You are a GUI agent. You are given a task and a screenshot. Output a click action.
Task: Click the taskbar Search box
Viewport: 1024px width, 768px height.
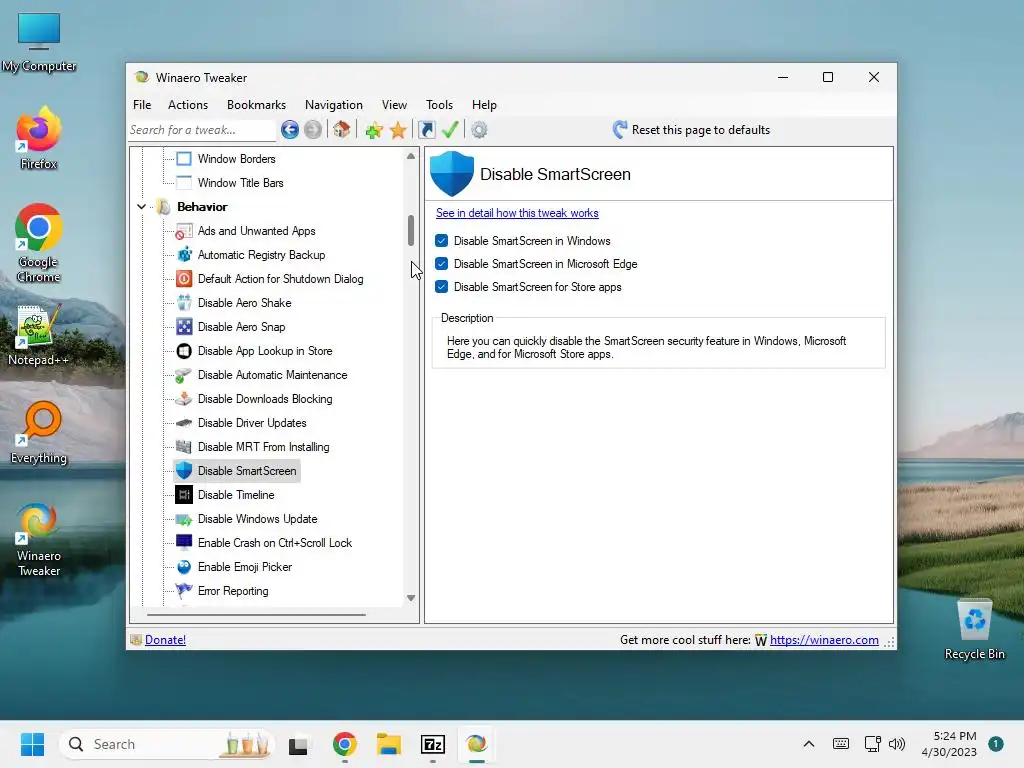tap(166, 744)
